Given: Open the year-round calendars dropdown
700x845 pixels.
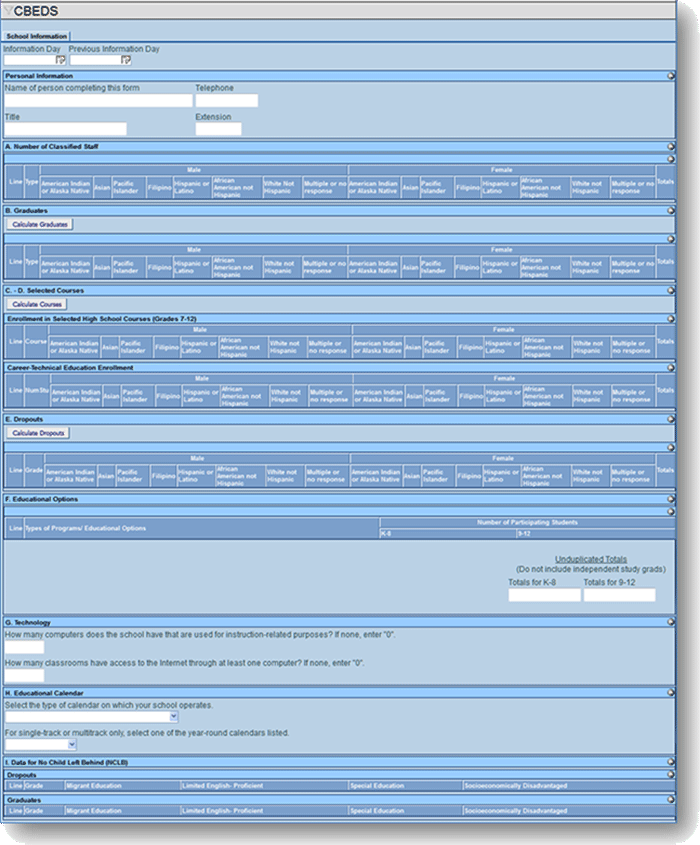Looking at the screenshot, I should [x=40, y=745].
